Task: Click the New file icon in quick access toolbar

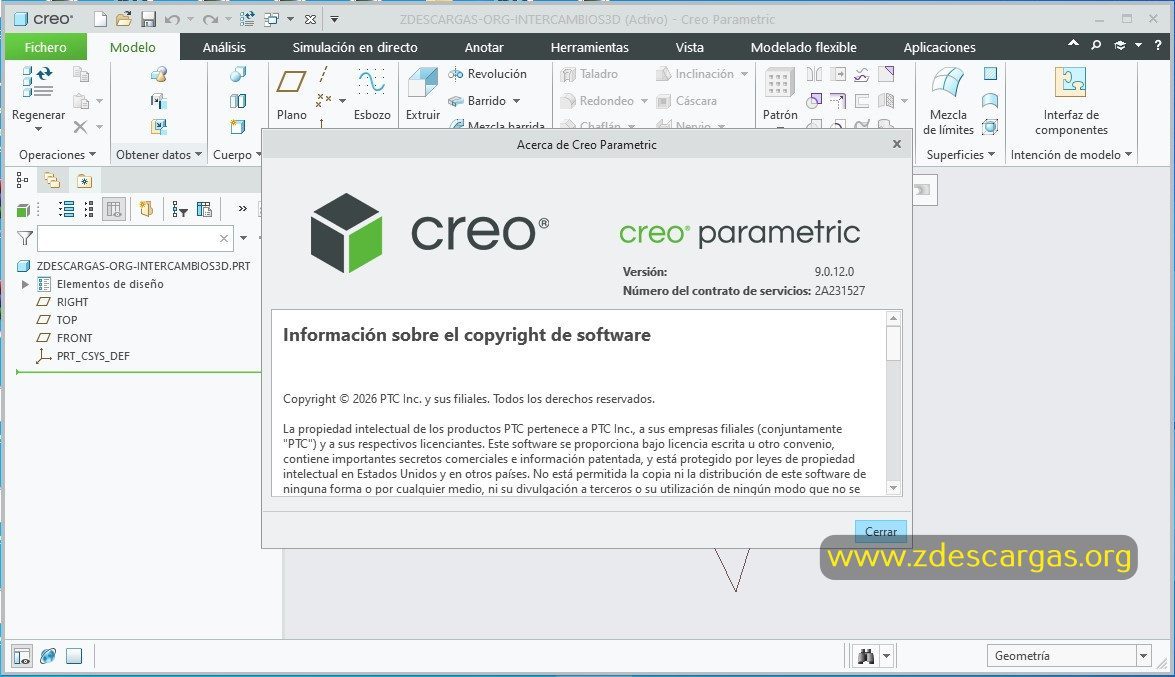Action: point(100,19)
